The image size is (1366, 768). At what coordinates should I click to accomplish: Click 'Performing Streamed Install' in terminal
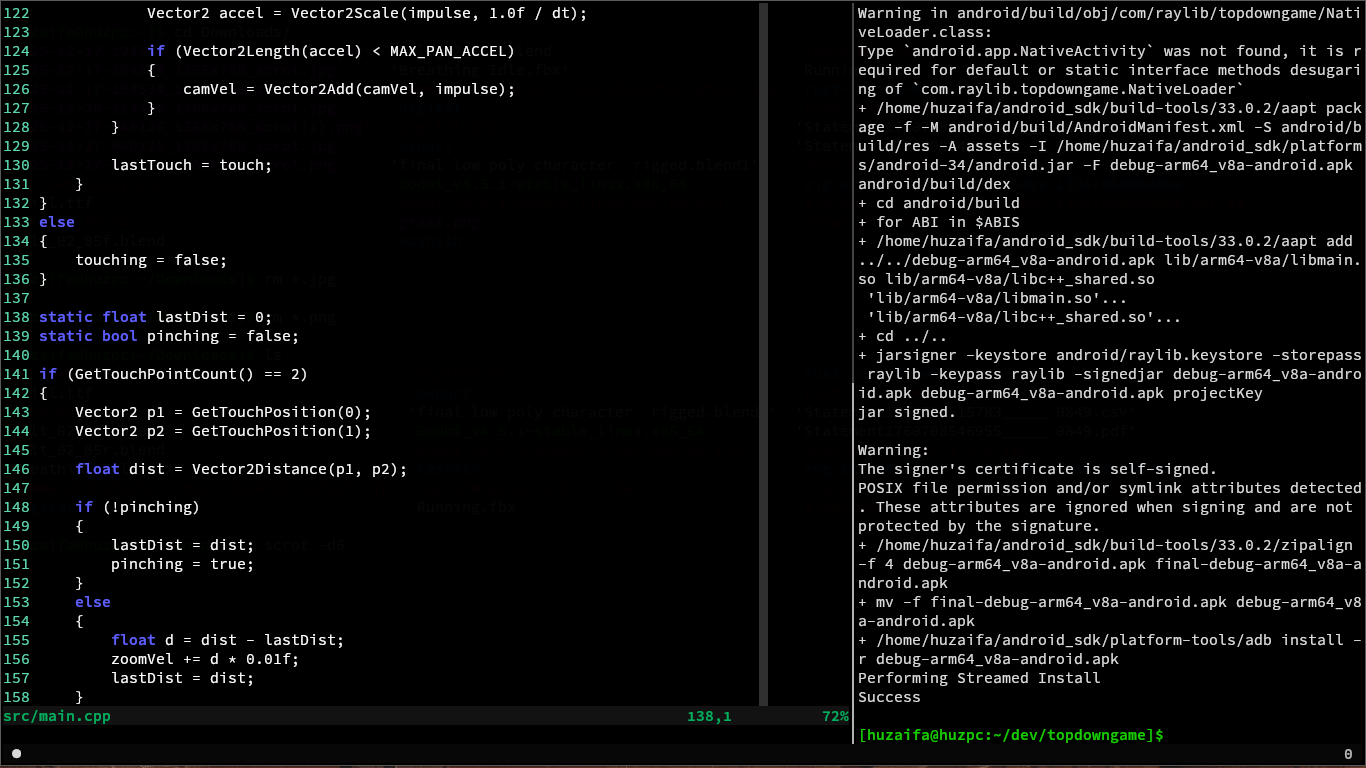[x=978, y=678]
